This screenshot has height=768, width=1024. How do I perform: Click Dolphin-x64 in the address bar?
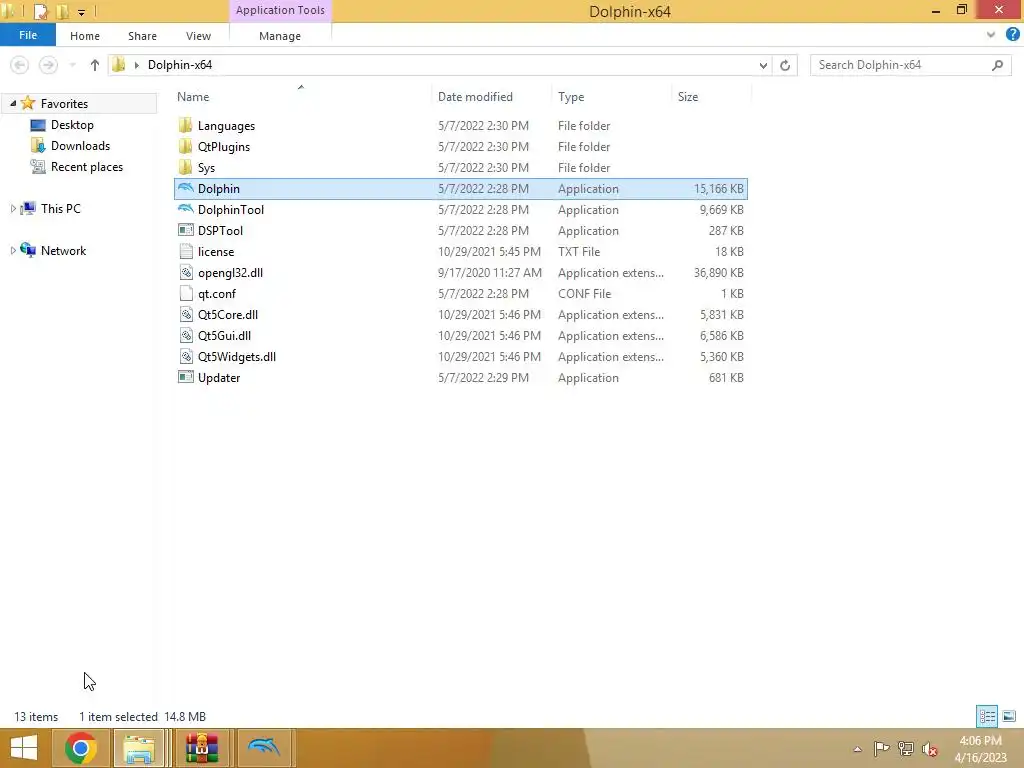[x=180, y=65]
